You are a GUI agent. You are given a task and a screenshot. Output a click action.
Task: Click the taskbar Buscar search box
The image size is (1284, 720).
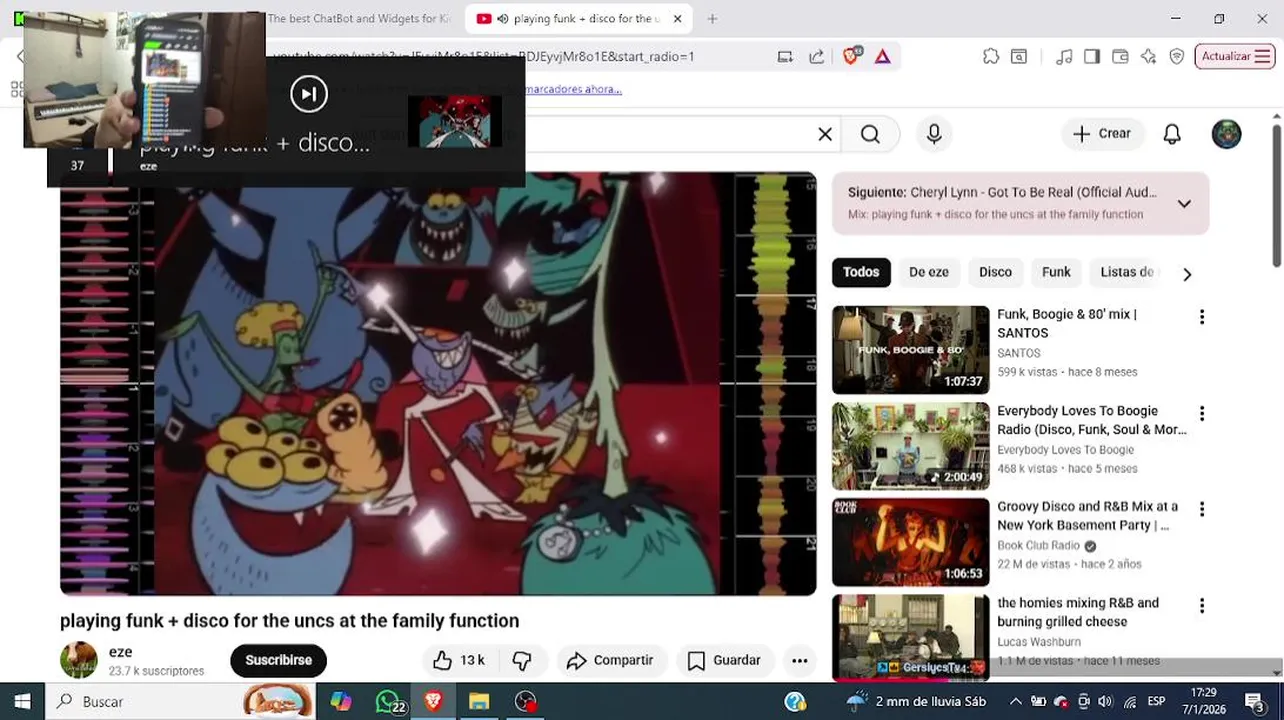click(180, 702)
